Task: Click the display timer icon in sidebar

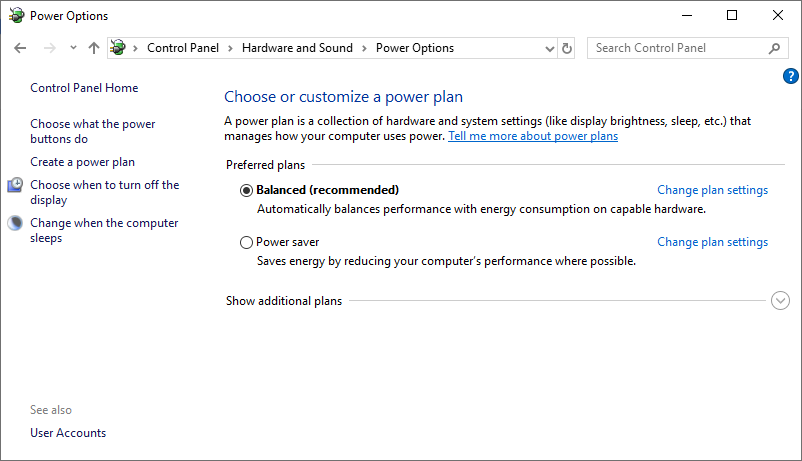Action: coord(15,185)
